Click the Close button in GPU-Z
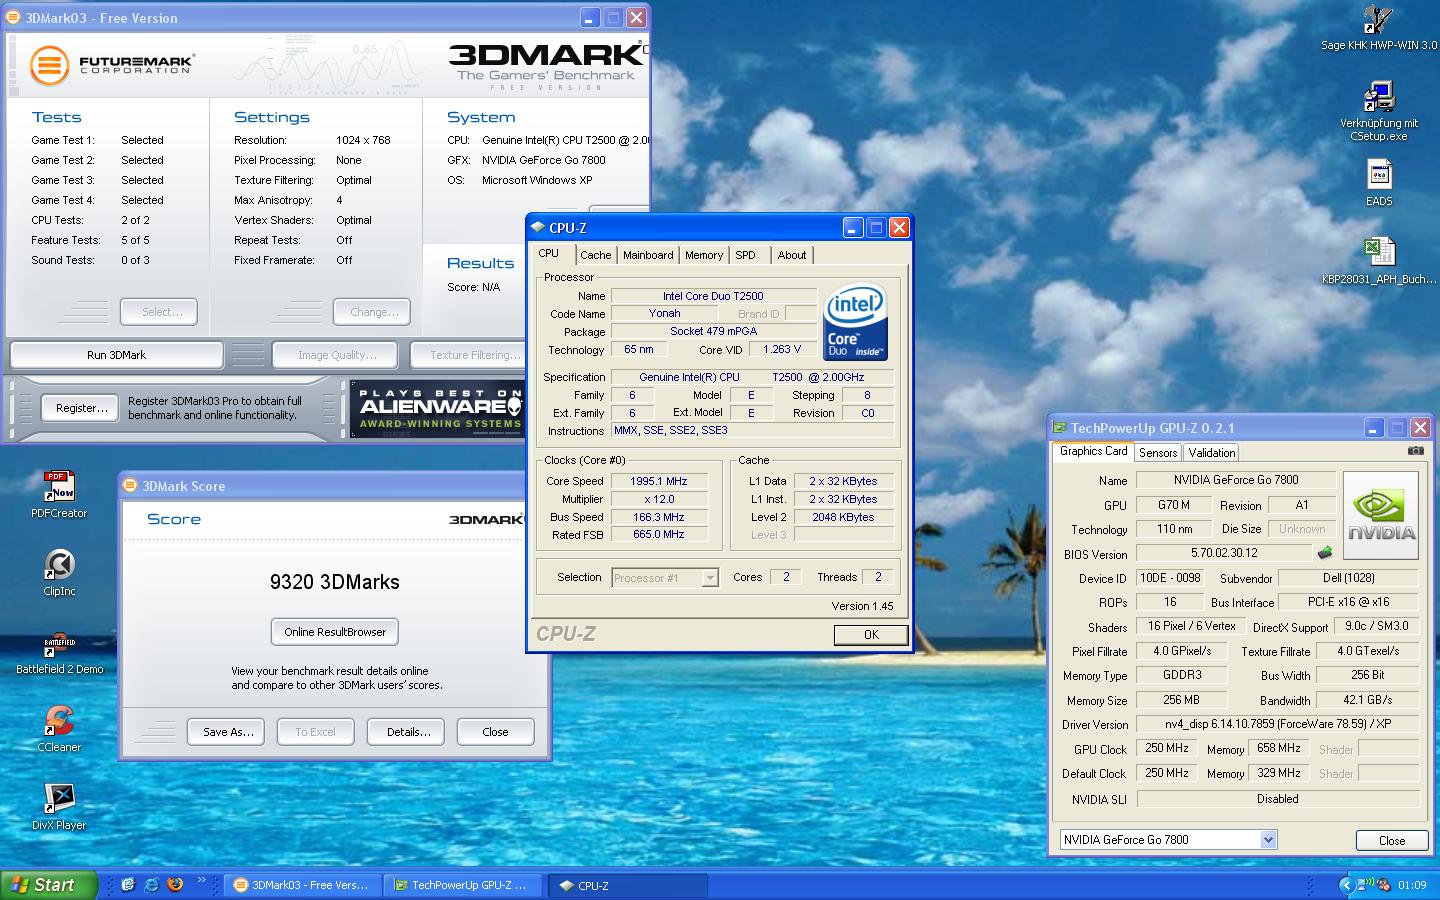 click(1392, 840)
